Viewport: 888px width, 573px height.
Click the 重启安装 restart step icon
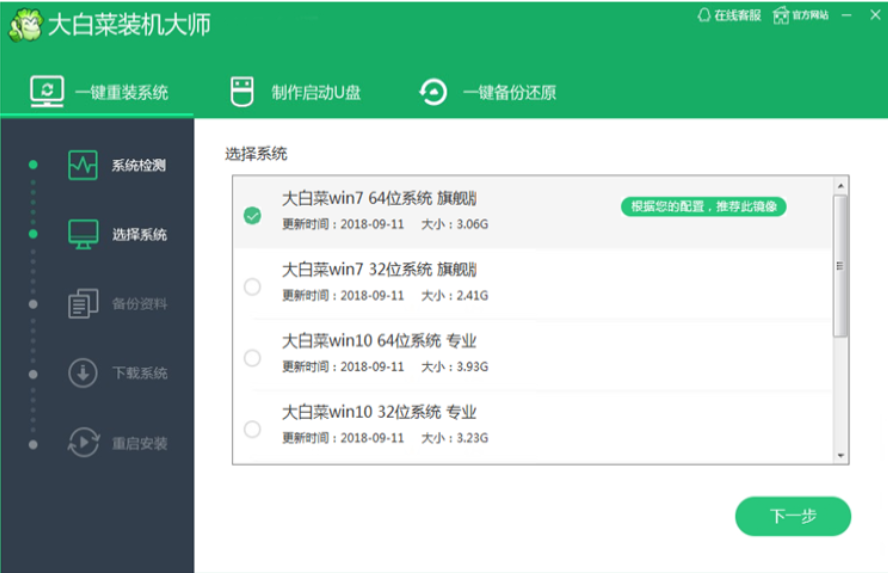(x=83, y=442)
